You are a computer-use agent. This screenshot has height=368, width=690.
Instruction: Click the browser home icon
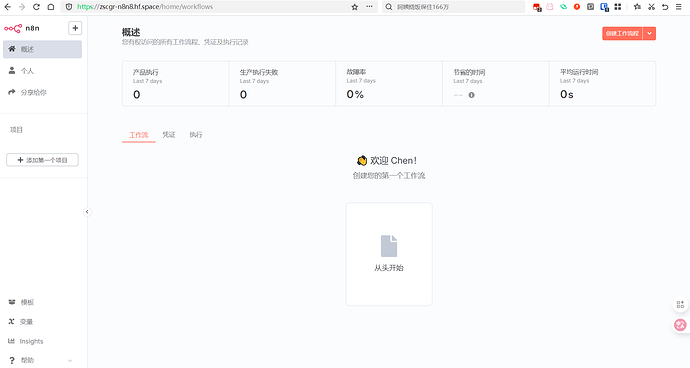click(x=51, y=7)
